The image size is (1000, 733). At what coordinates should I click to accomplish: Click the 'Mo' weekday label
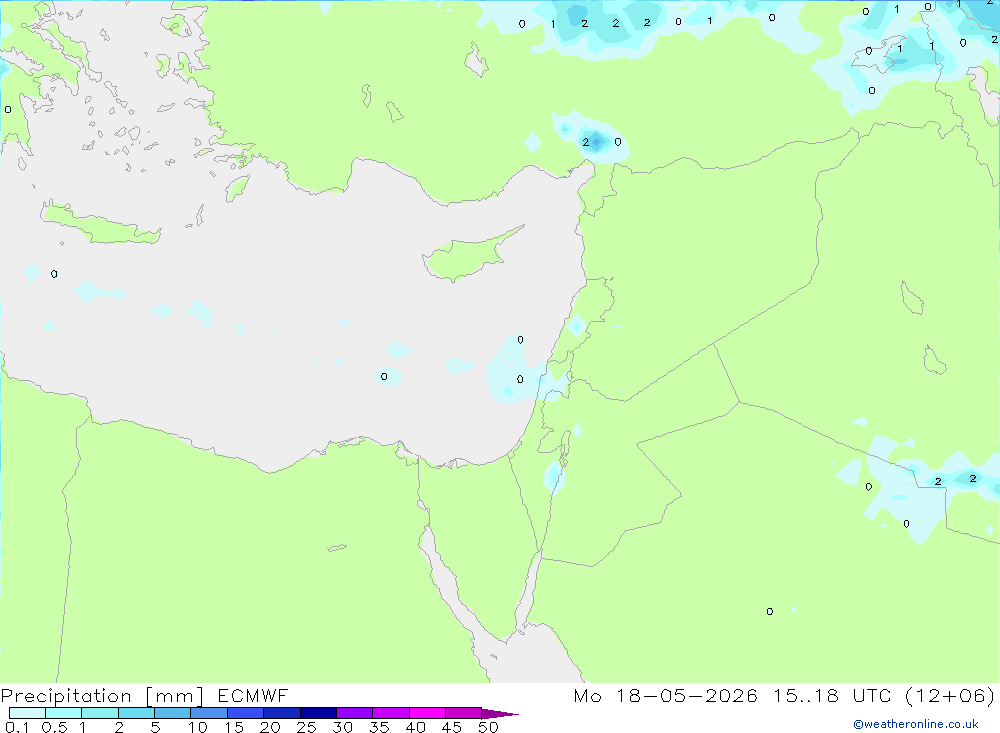coord(587,695)
